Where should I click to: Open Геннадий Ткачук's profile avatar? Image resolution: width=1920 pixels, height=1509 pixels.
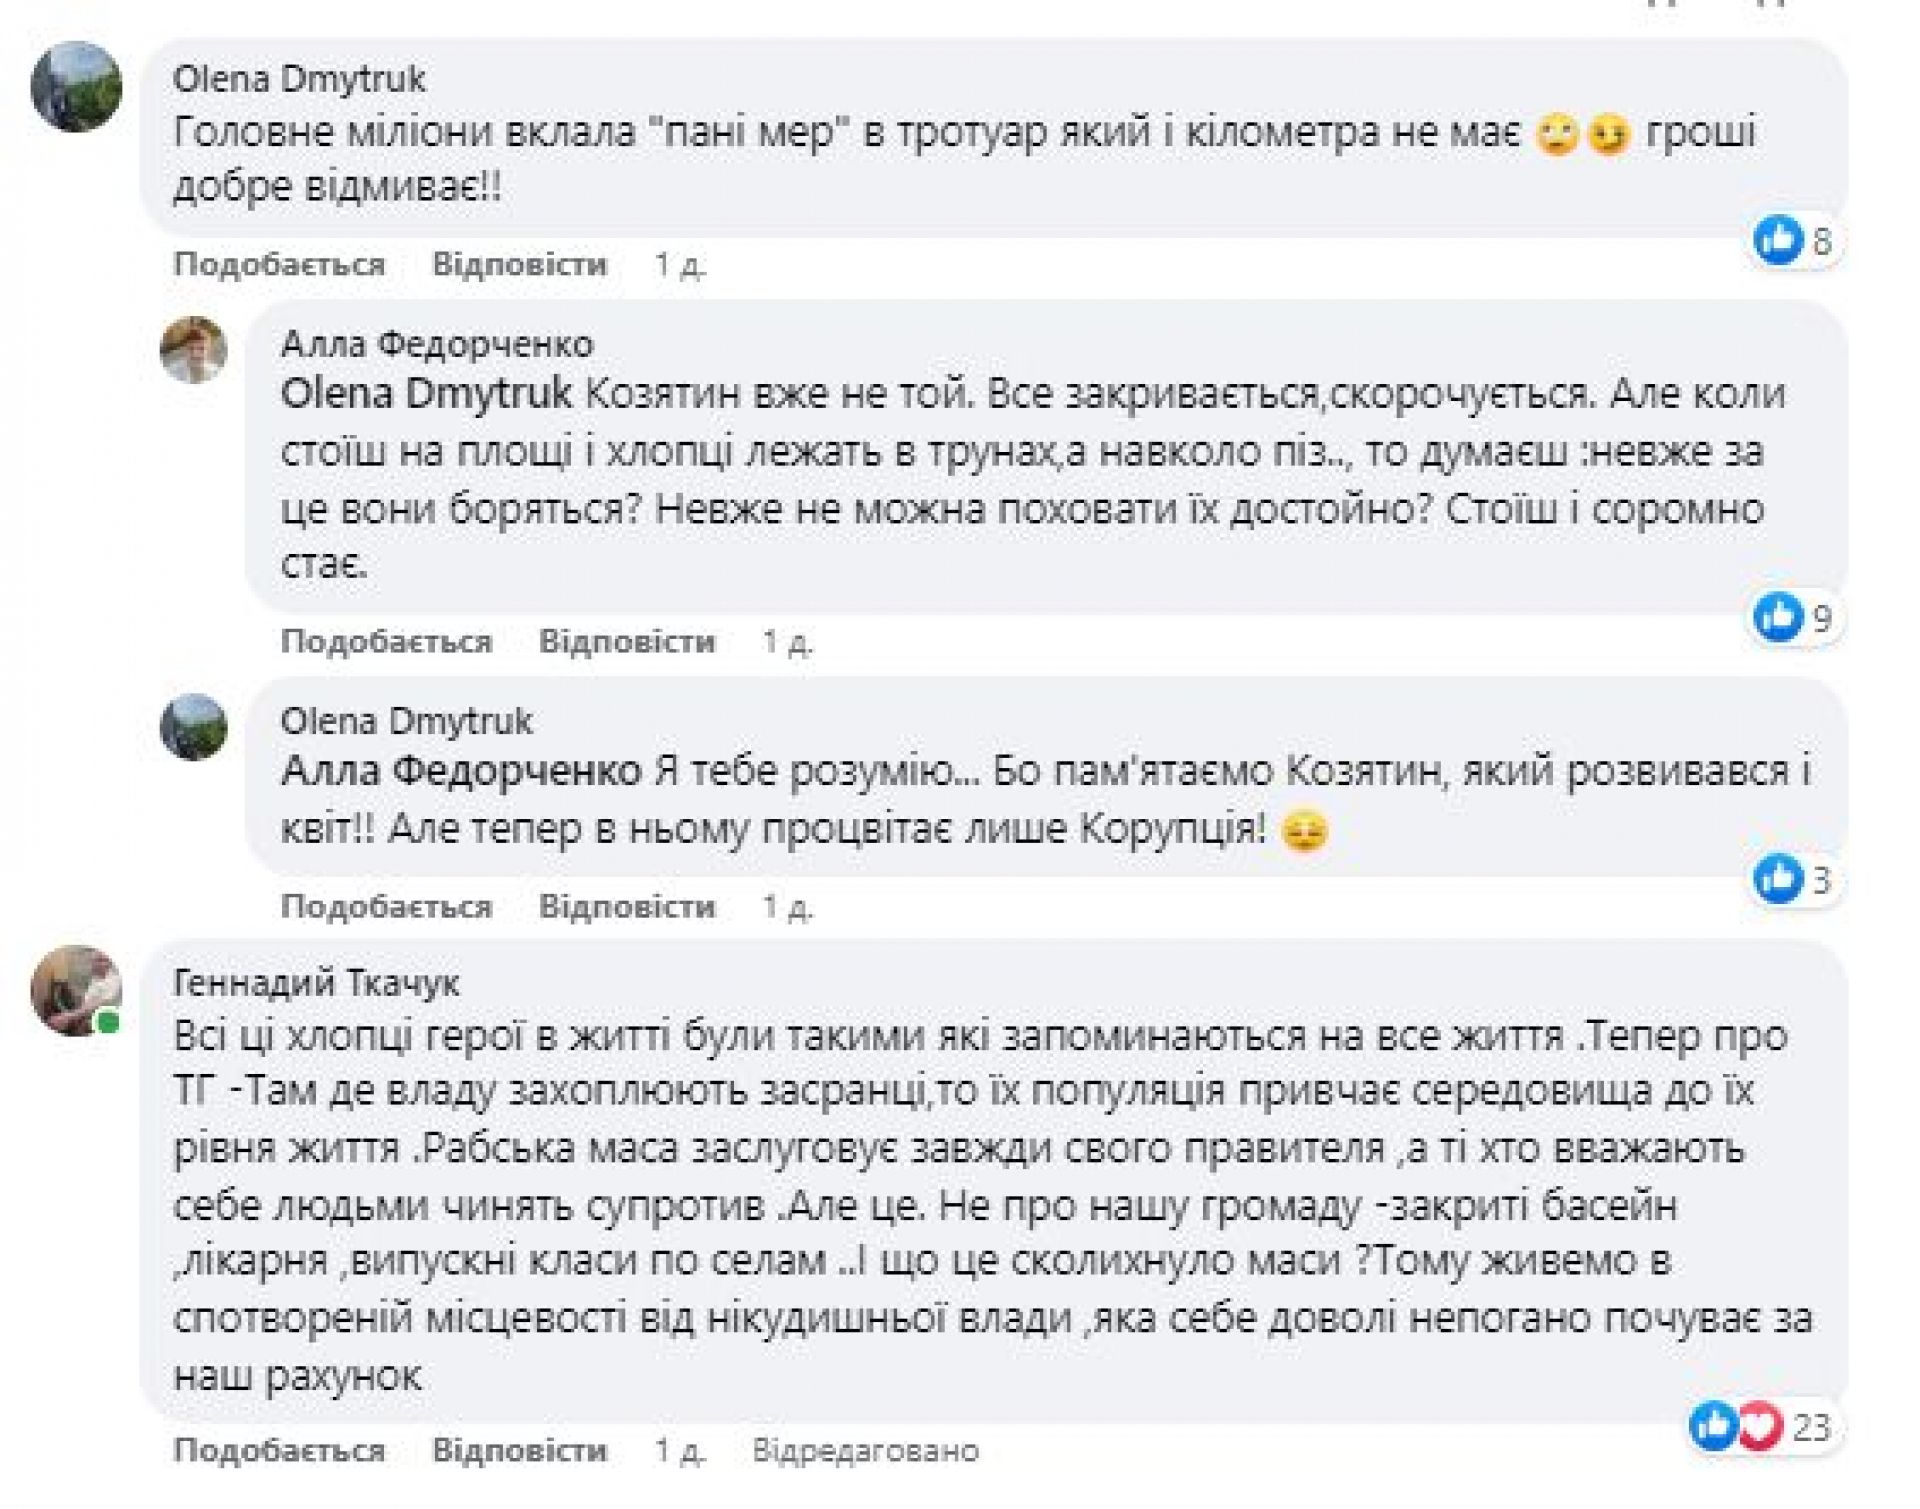tap(77, 990)
